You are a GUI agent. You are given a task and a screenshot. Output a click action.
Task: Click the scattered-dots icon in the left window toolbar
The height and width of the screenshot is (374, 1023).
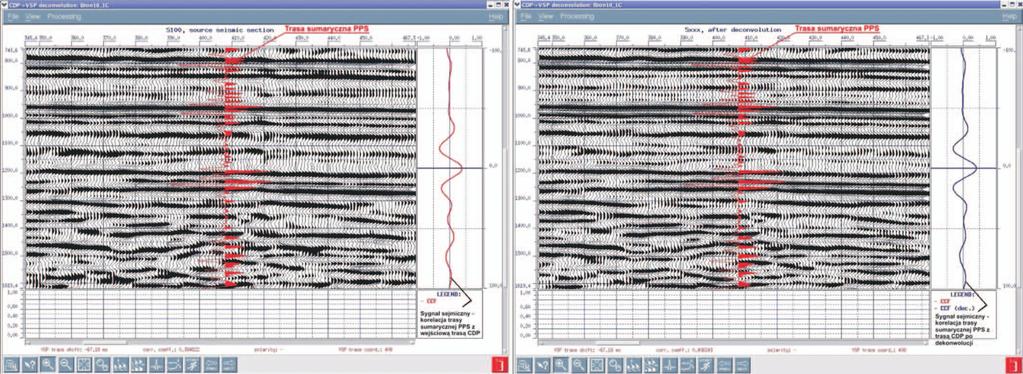coord(139,365)
